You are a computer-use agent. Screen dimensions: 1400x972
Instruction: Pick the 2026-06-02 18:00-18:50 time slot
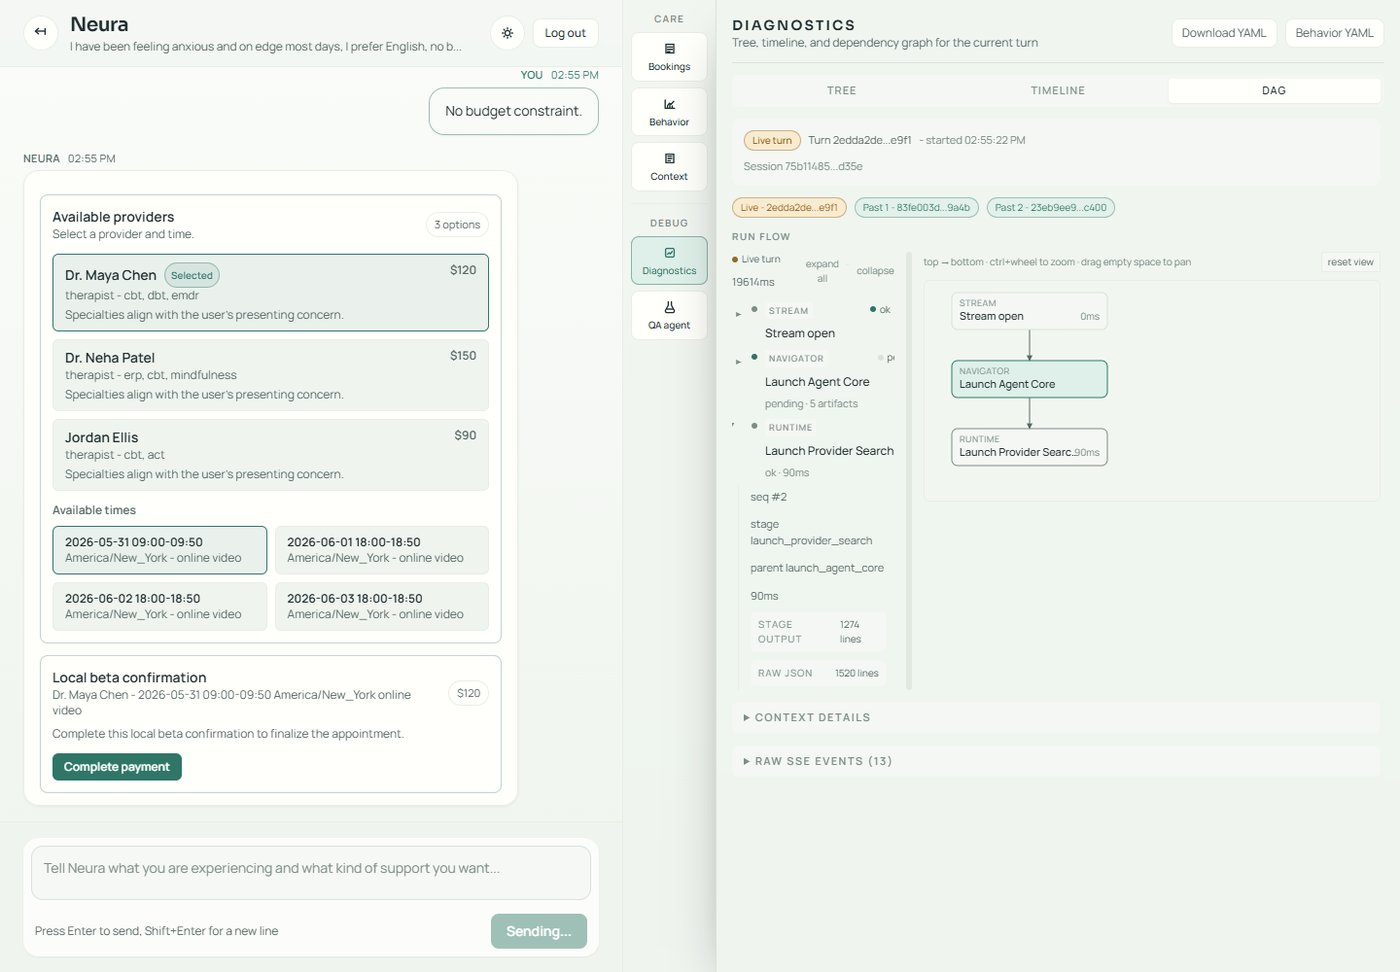click(x=159, y=606)
